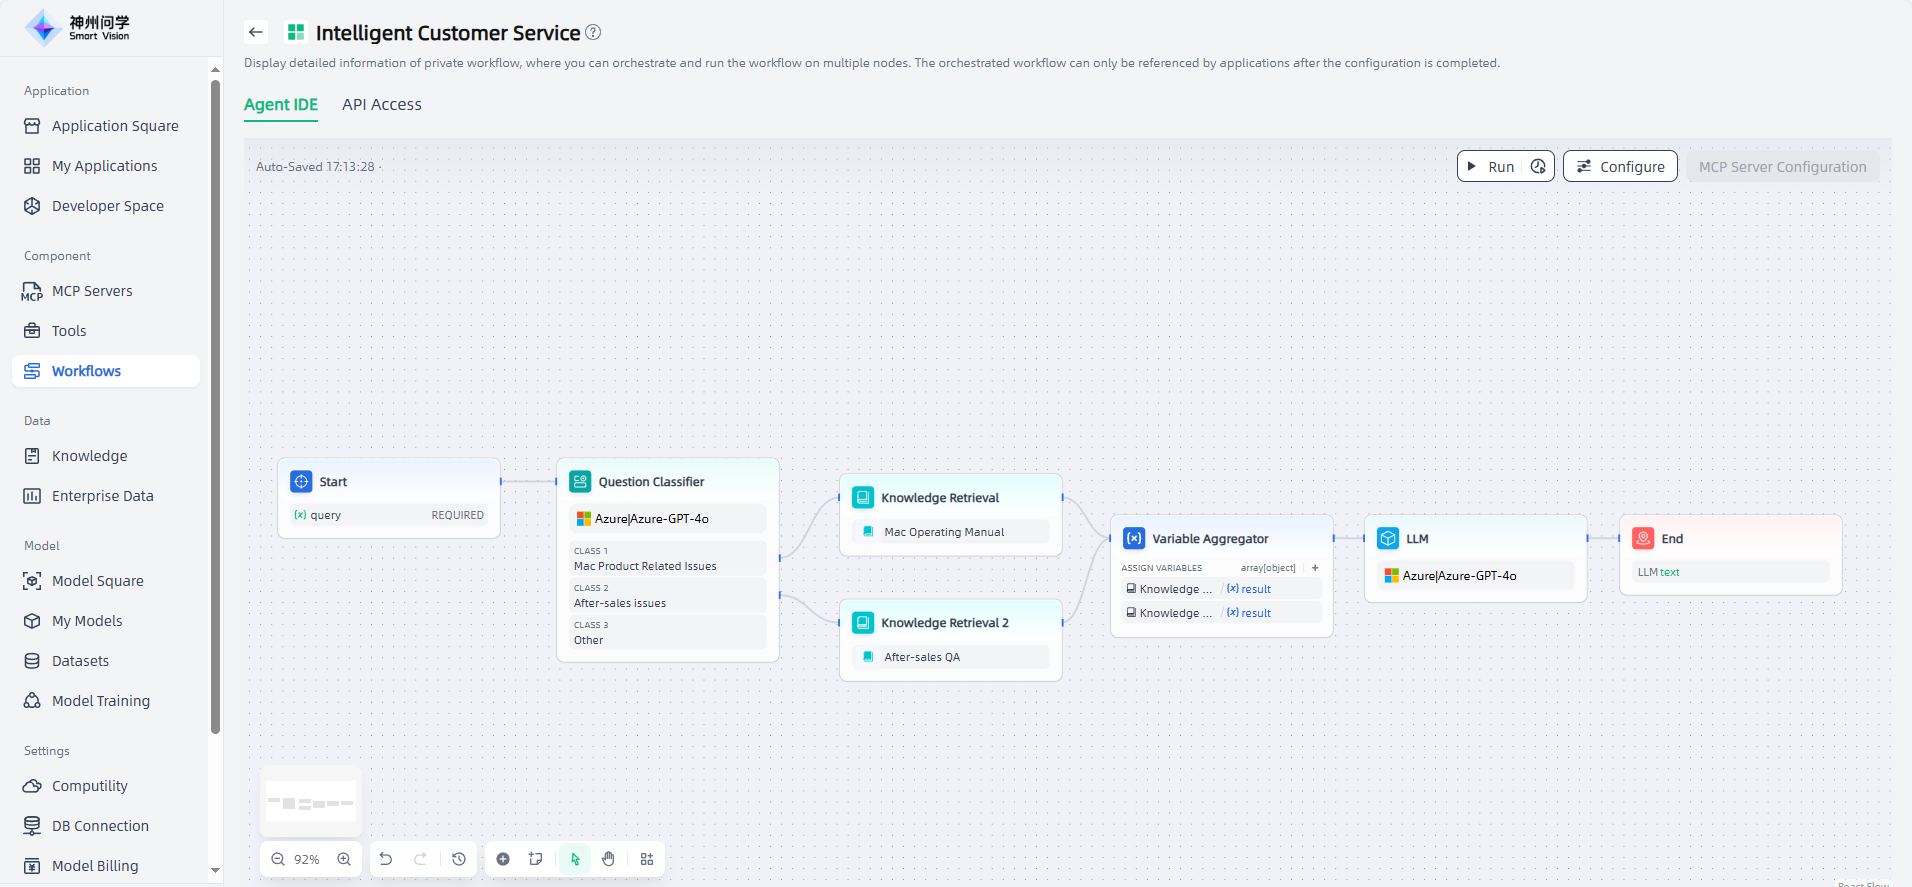The height and width of the screenshot is (887, 1912).
Task: Click the help icon beside the workflow title
Action: (593, 32)
